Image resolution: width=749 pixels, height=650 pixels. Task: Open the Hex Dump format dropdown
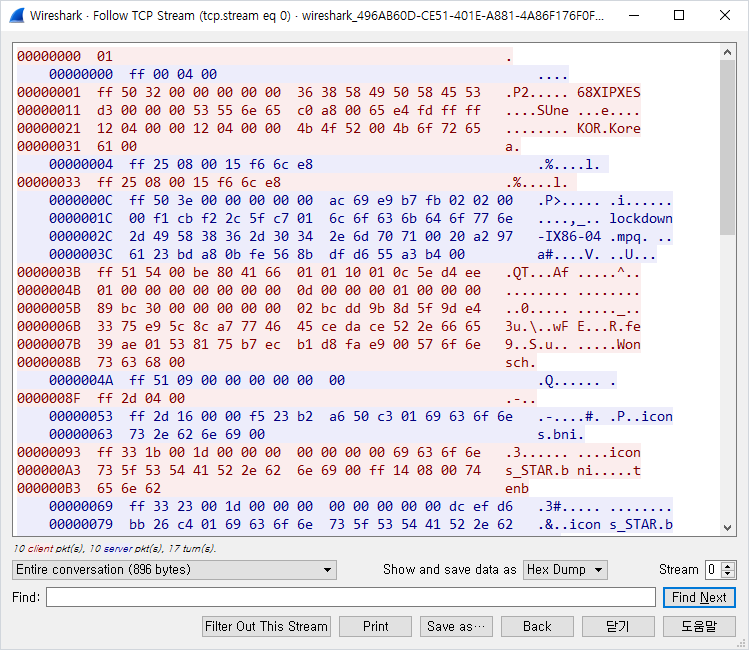tap(565, 570)
